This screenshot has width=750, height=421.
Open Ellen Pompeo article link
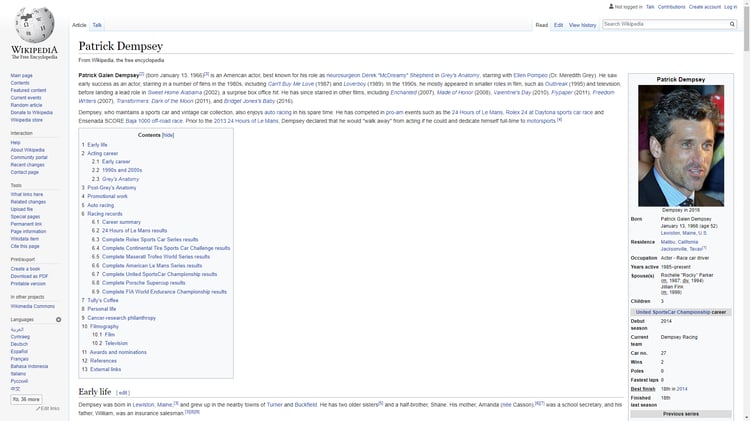point(530,76)
